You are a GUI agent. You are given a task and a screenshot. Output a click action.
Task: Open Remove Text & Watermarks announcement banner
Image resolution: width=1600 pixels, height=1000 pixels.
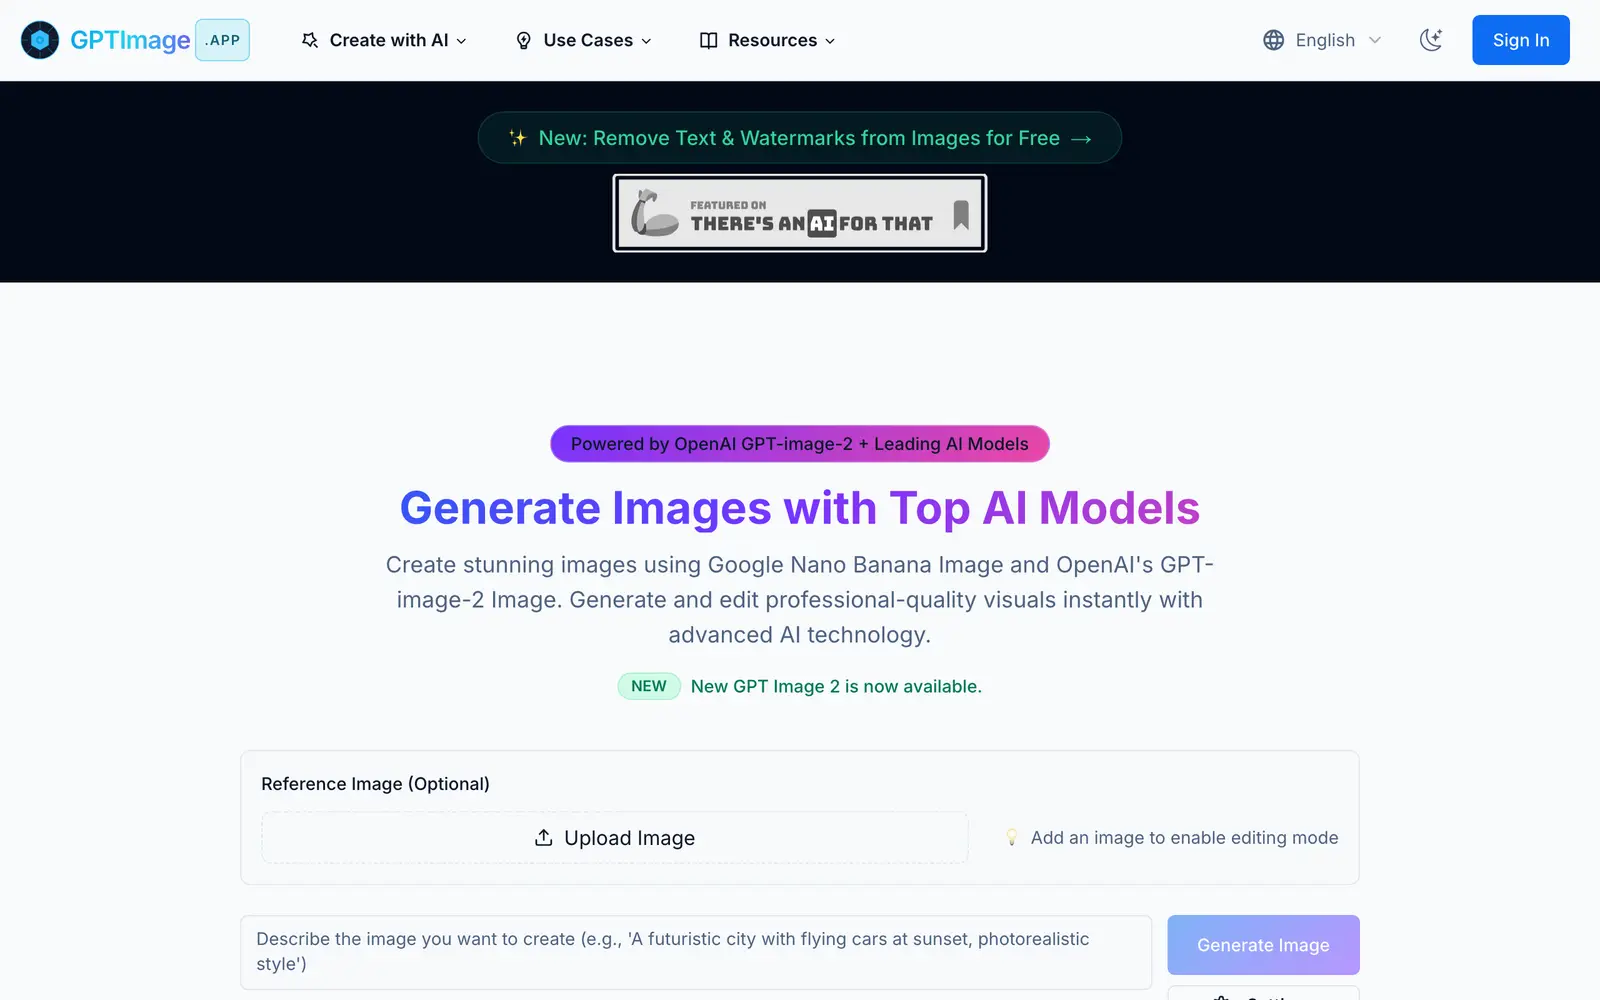coord(799,138)
